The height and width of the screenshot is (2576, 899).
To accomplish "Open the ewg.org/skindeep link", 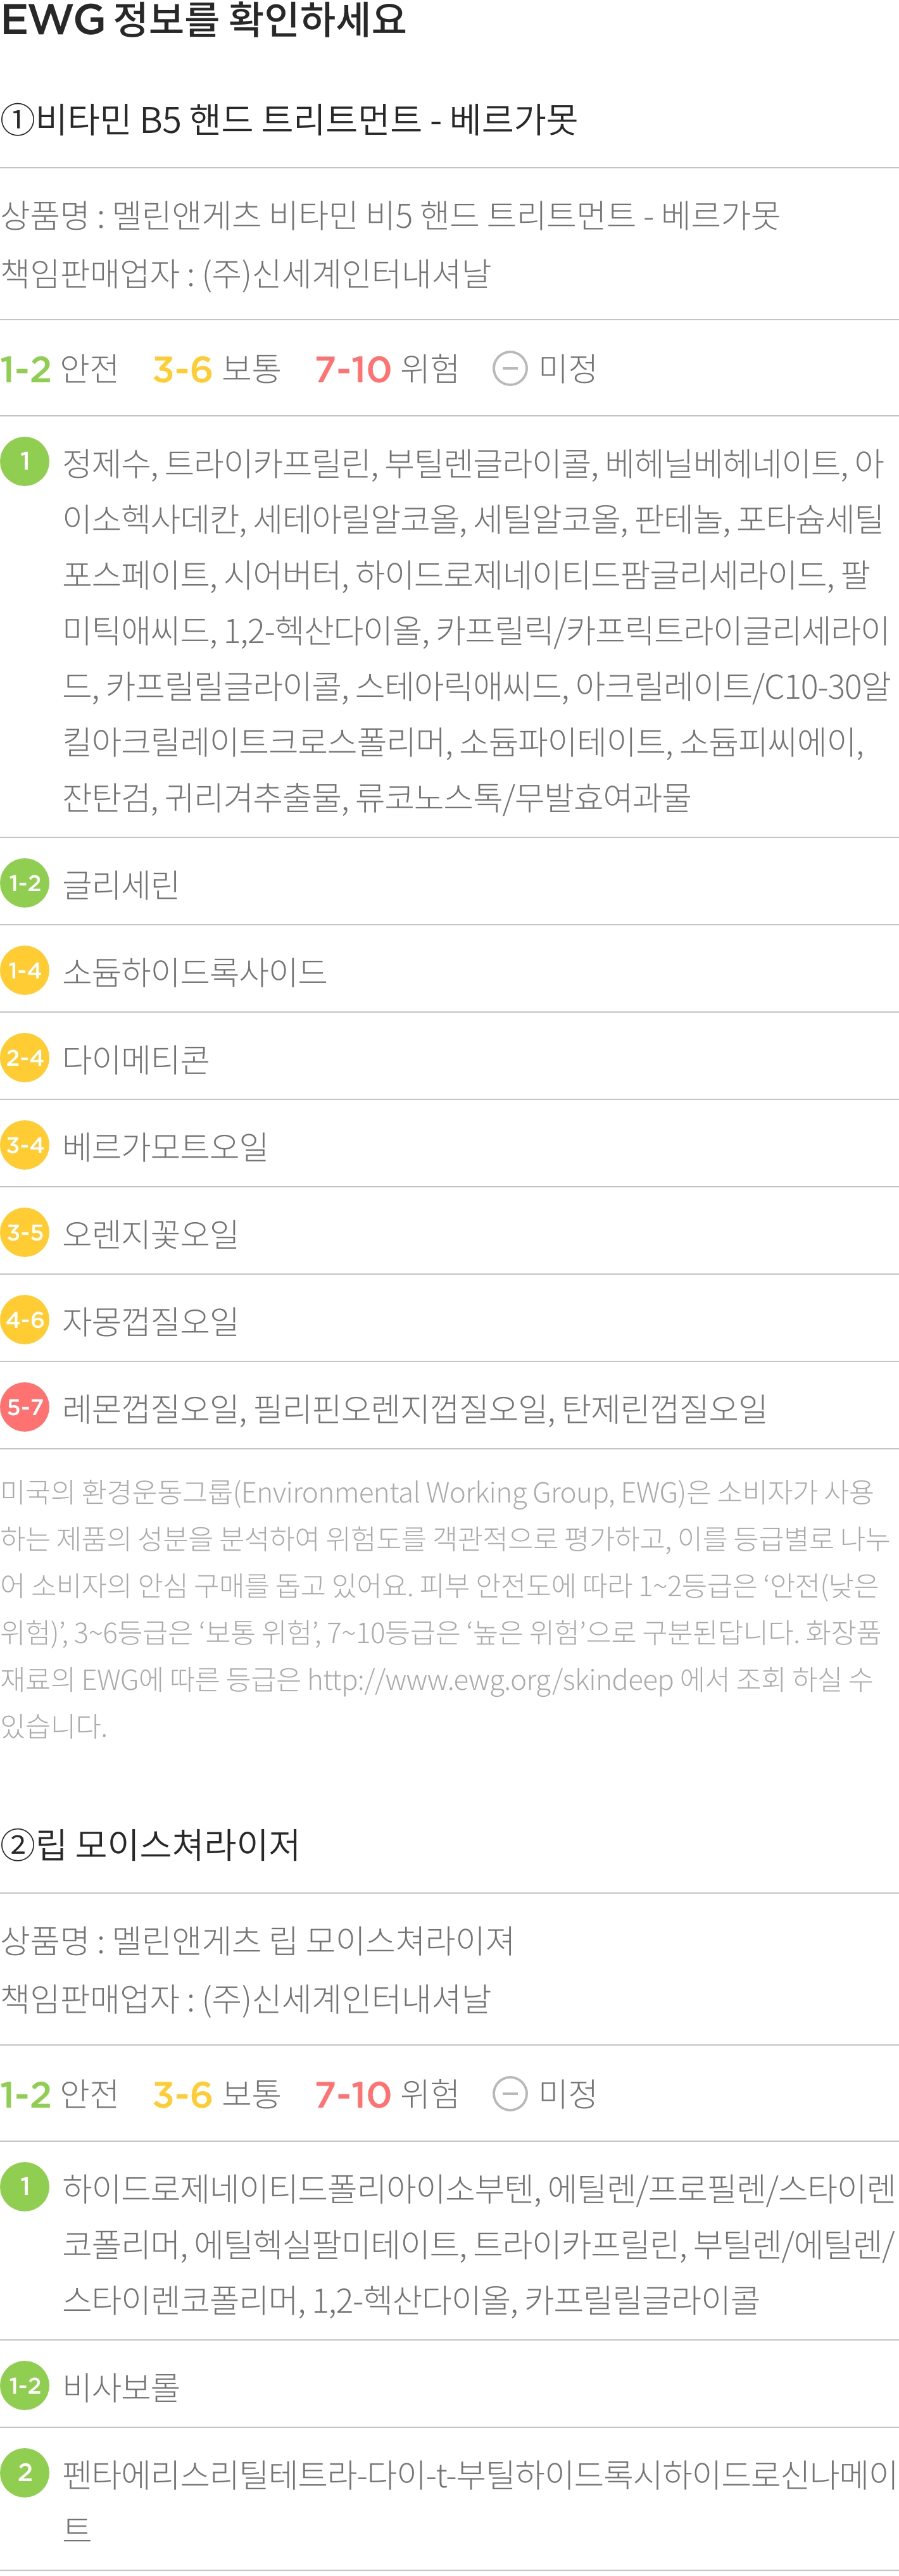I will click(490, 1679).
